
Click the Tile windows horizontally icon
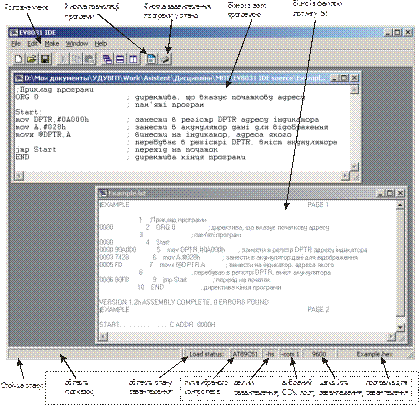point(120,59)
